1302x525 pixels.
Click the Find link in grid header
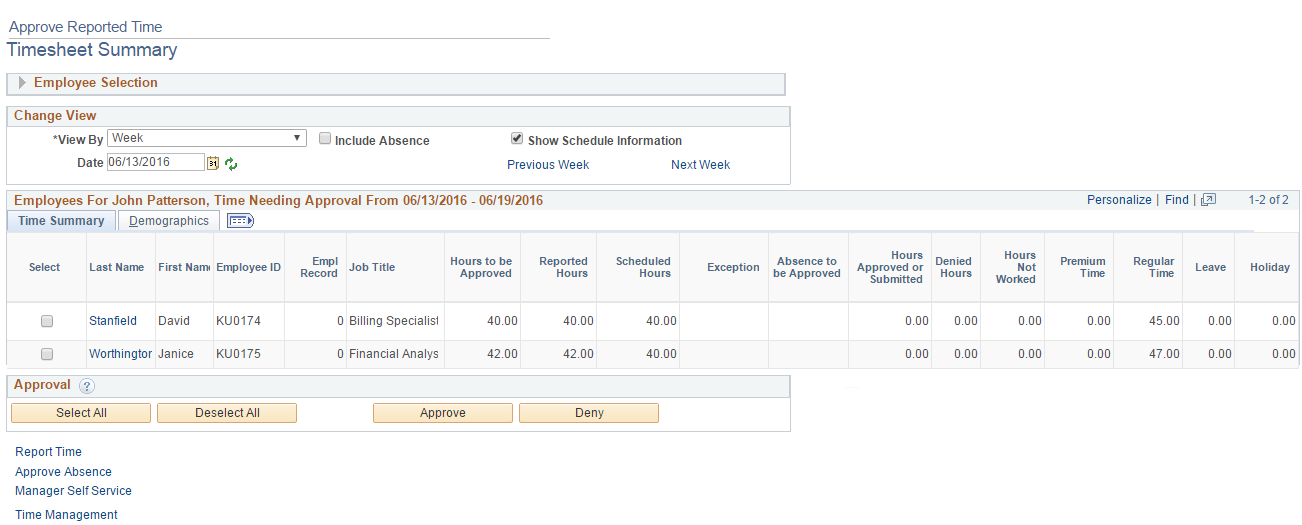[x=1177, y=200]
